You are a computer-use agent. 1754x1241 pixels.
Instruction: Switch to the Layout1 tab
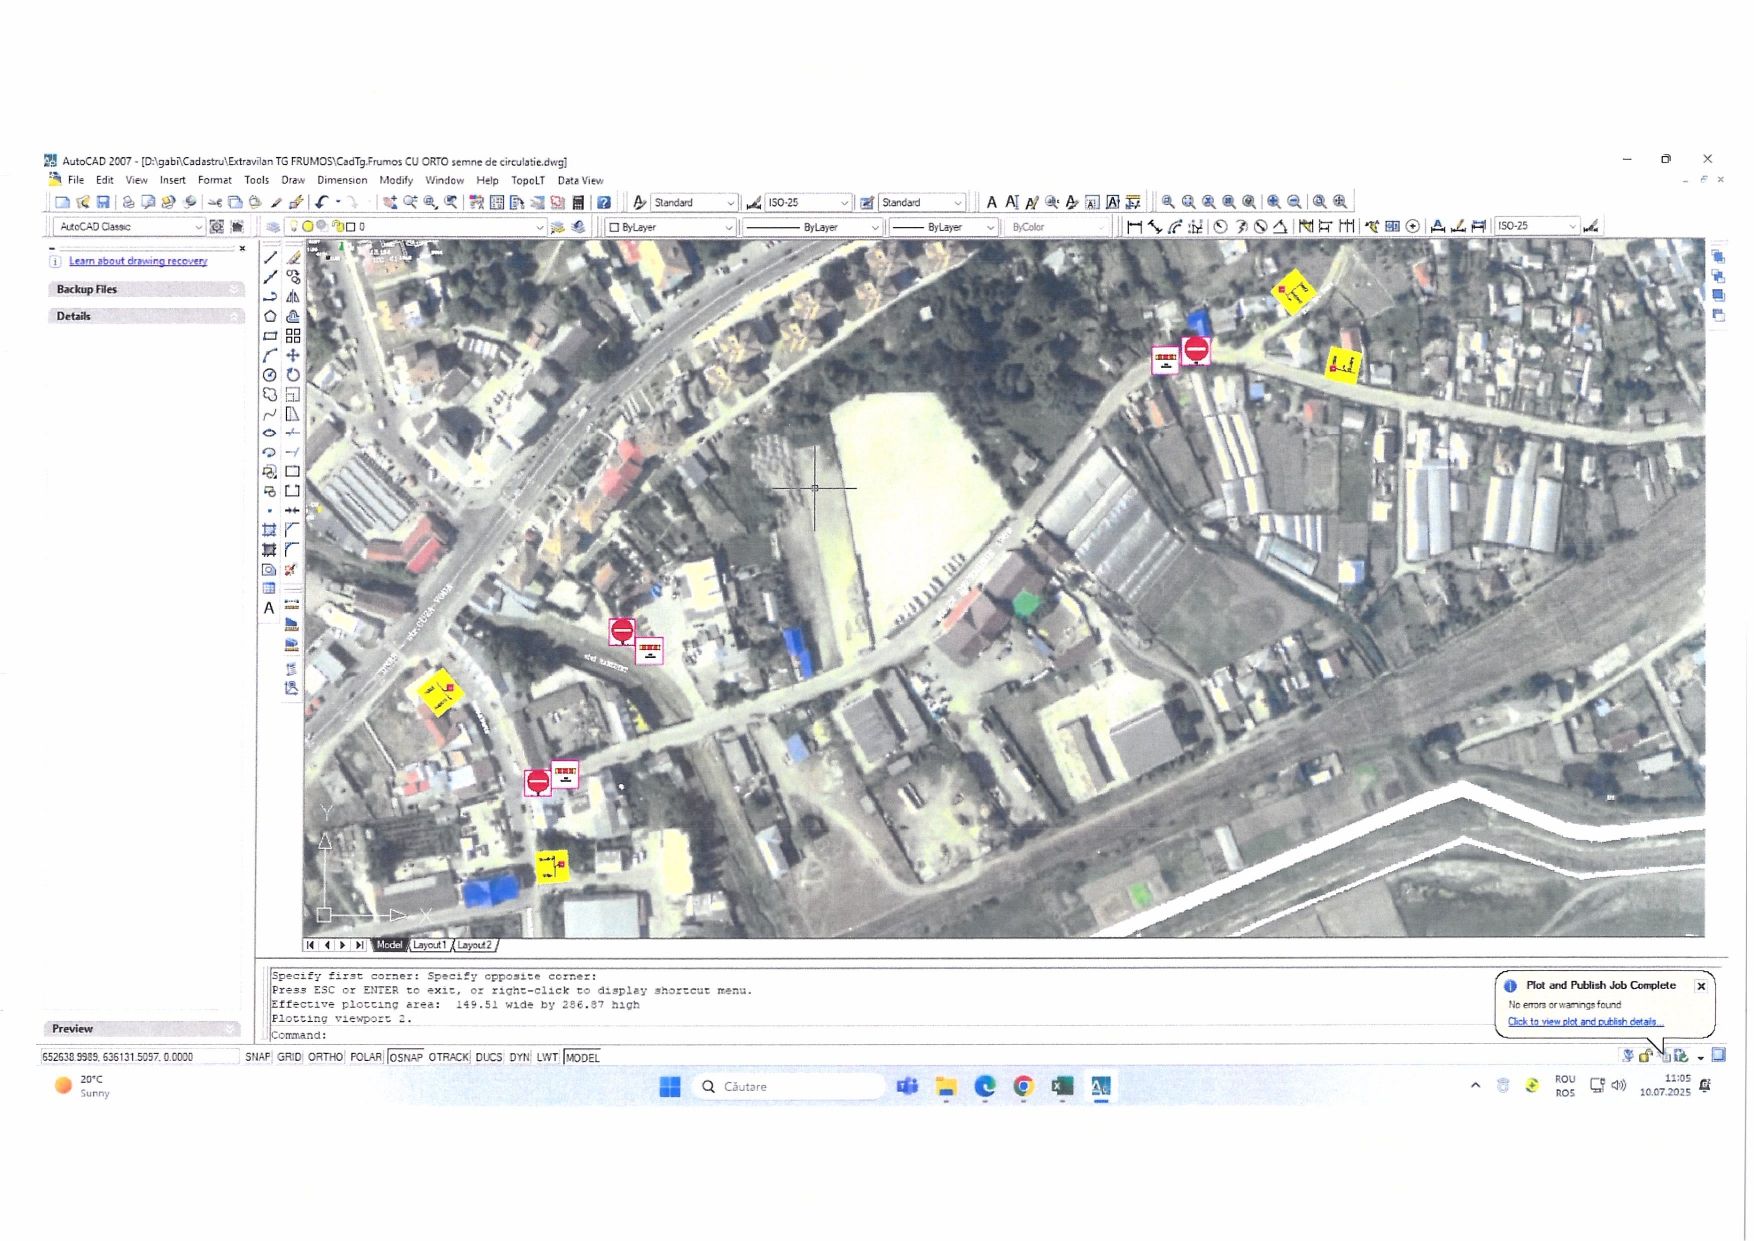tap(429, 945)
